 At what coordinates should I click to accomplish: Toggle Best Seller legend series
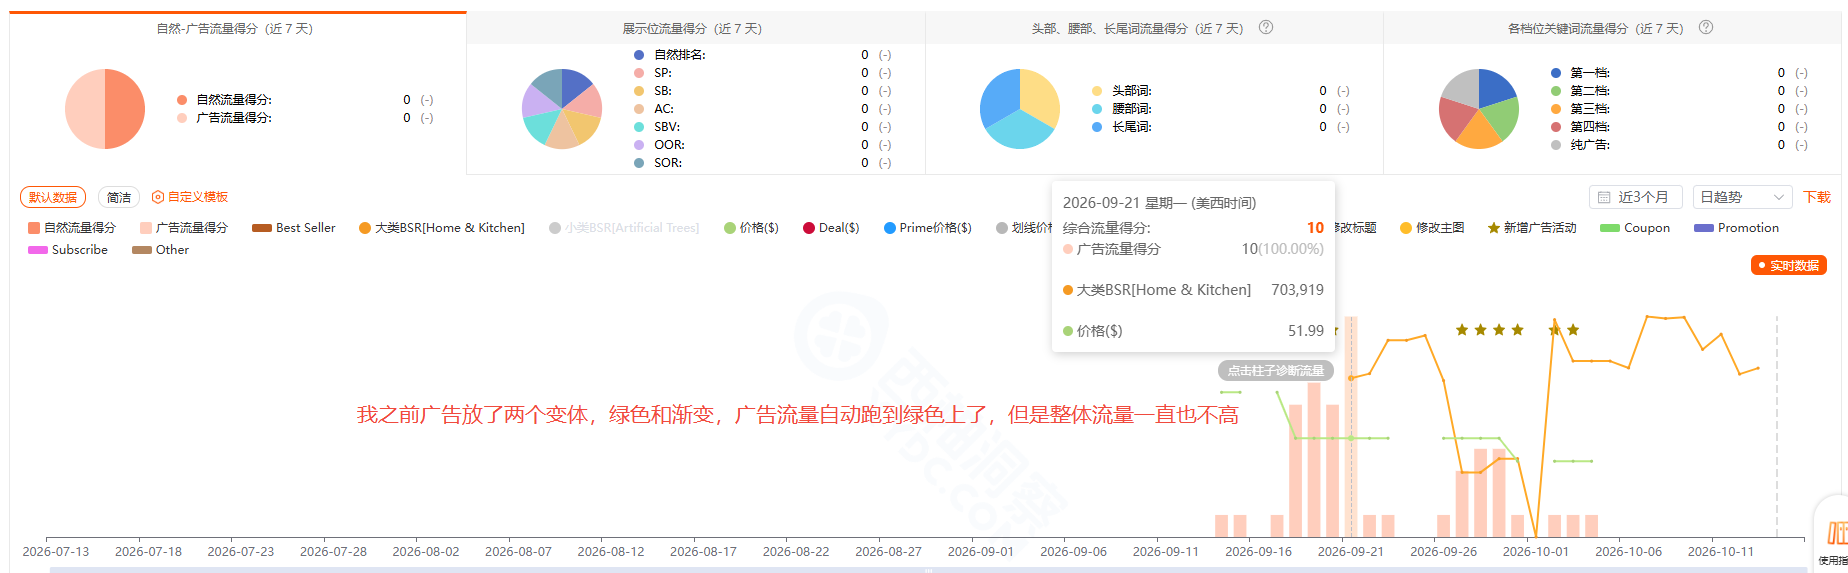294,228
